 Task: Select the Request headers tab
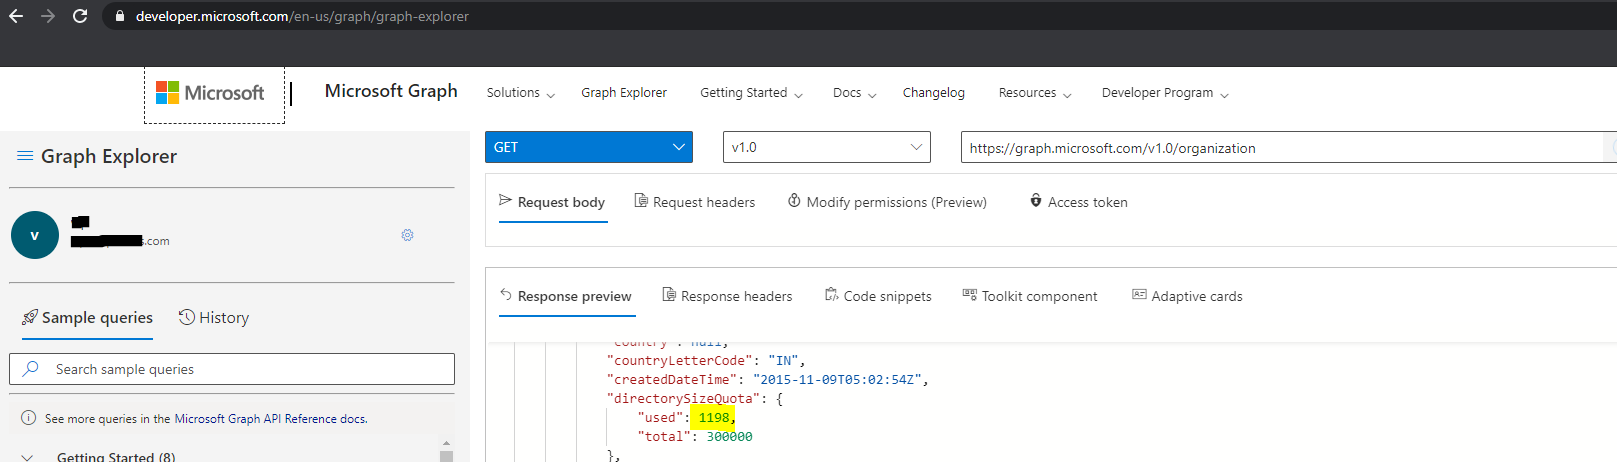695,202
